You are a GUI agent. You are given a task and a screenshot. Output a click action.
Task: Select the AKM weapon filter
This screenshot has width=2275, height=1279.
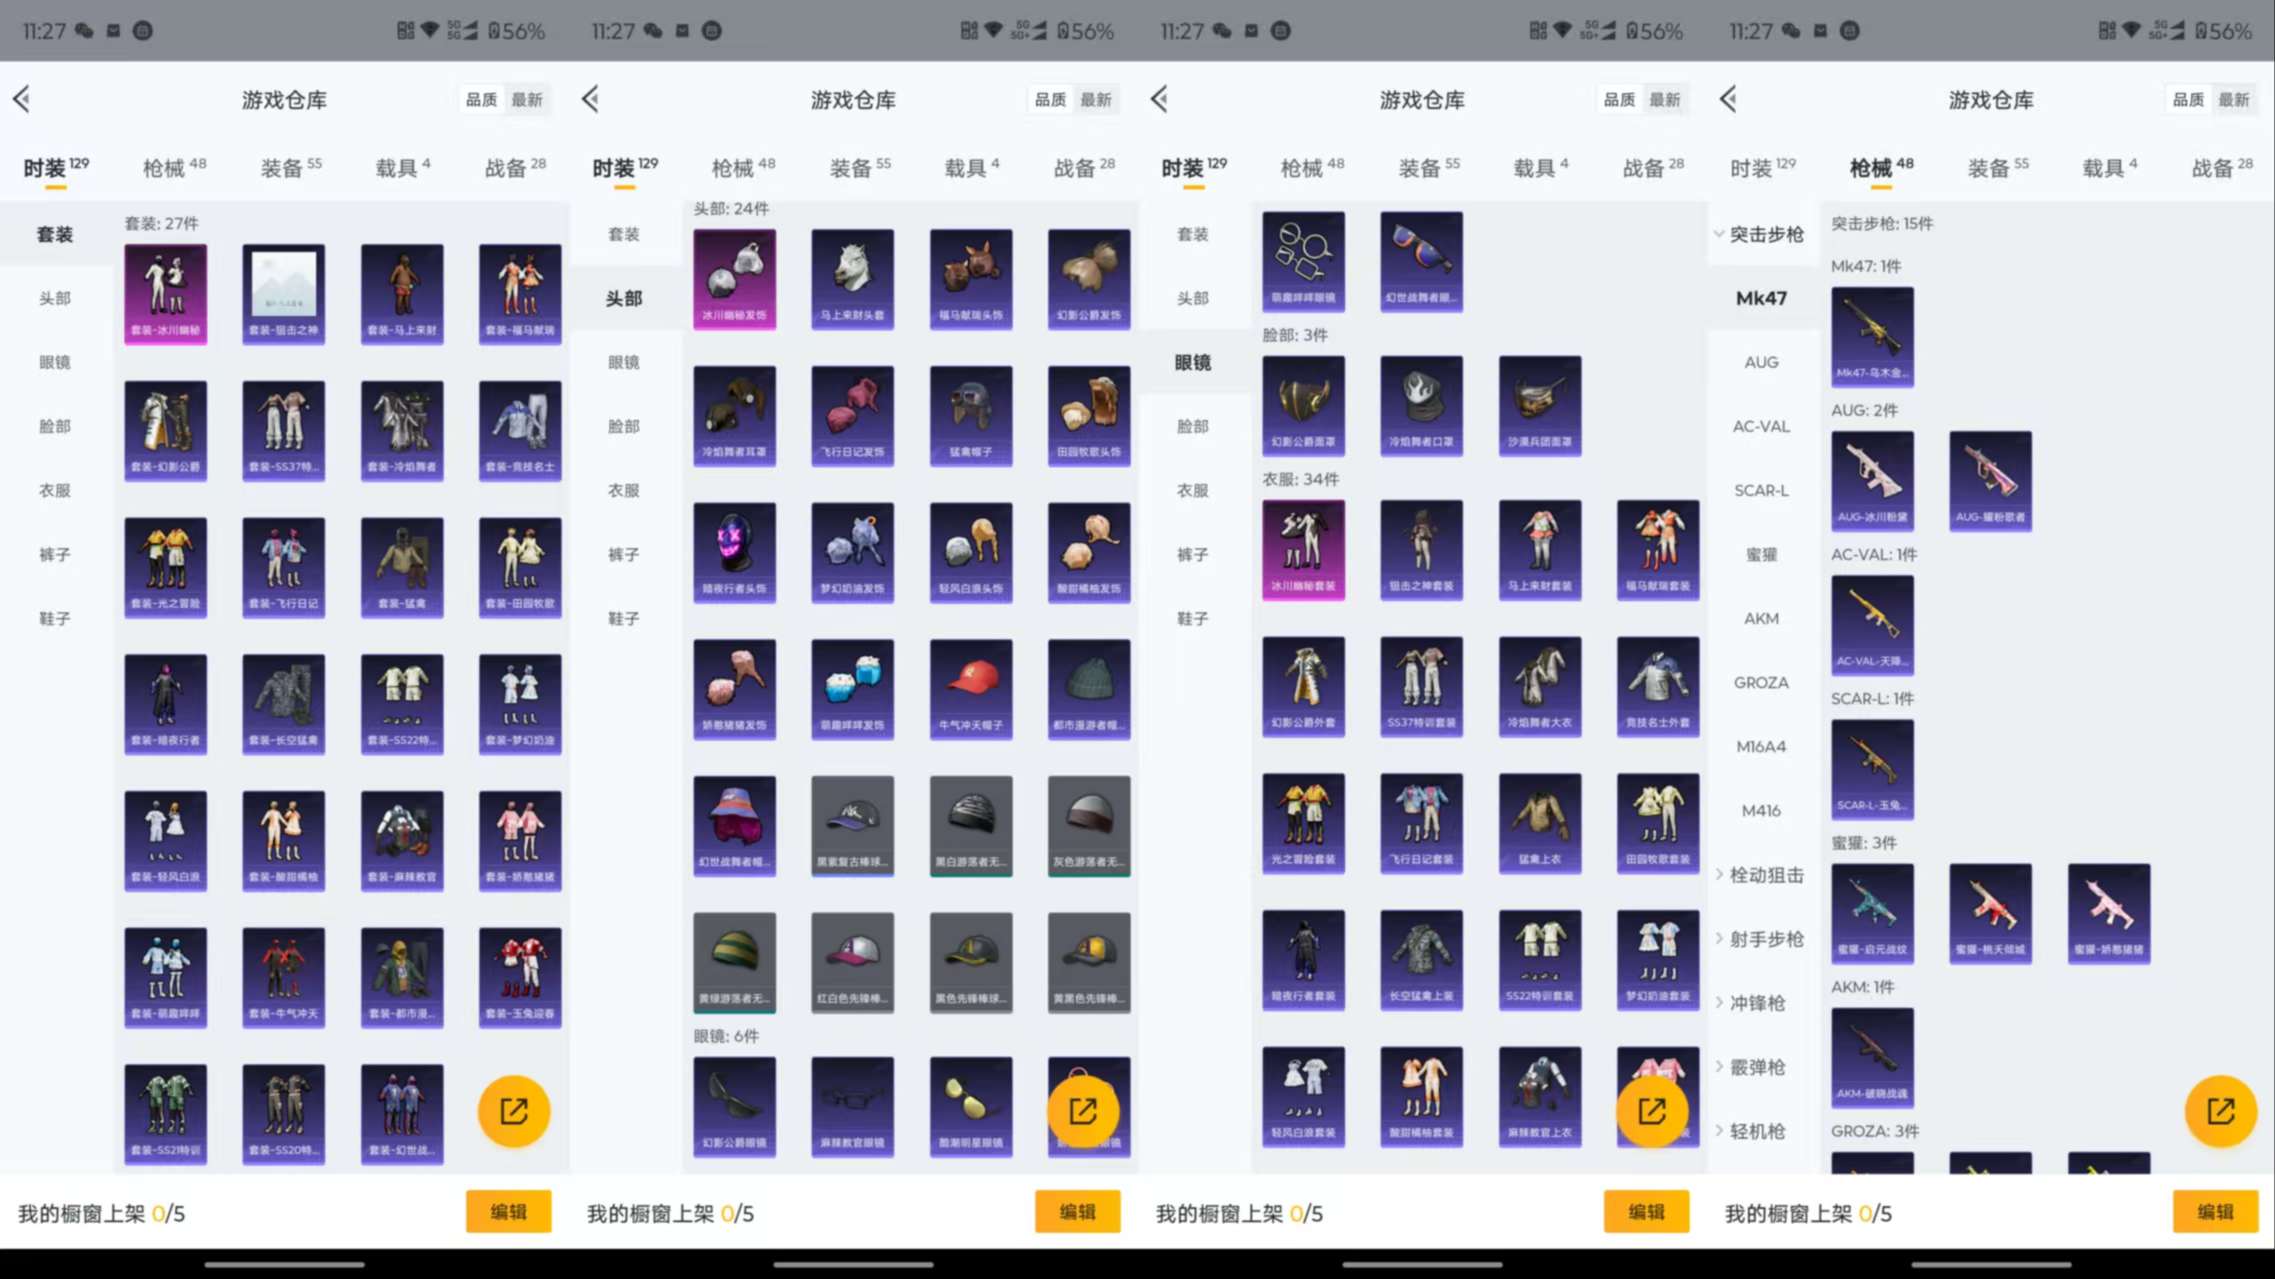(x=1761, y=618)
